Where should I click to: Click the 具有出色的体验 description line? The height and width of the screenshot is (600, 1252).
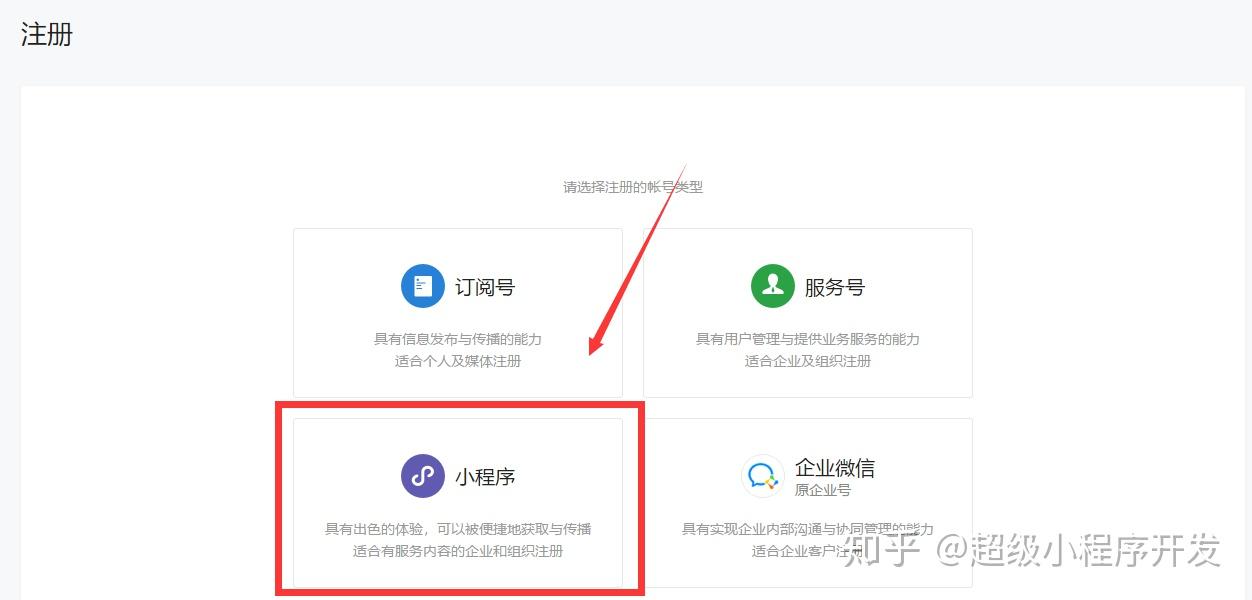[x=458, y=529]
